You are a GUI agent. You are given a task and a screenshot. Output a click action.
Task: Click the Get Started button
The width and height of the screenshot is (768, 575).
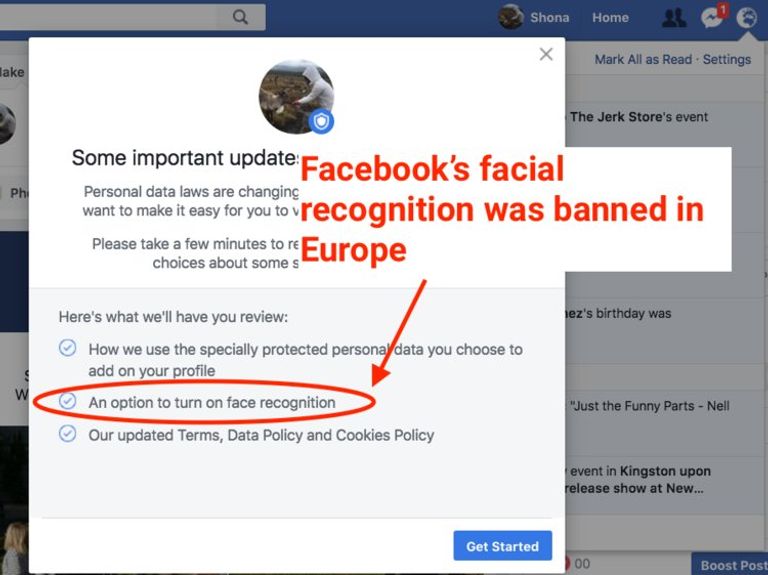pyautogui.click(x=503, y=546)
